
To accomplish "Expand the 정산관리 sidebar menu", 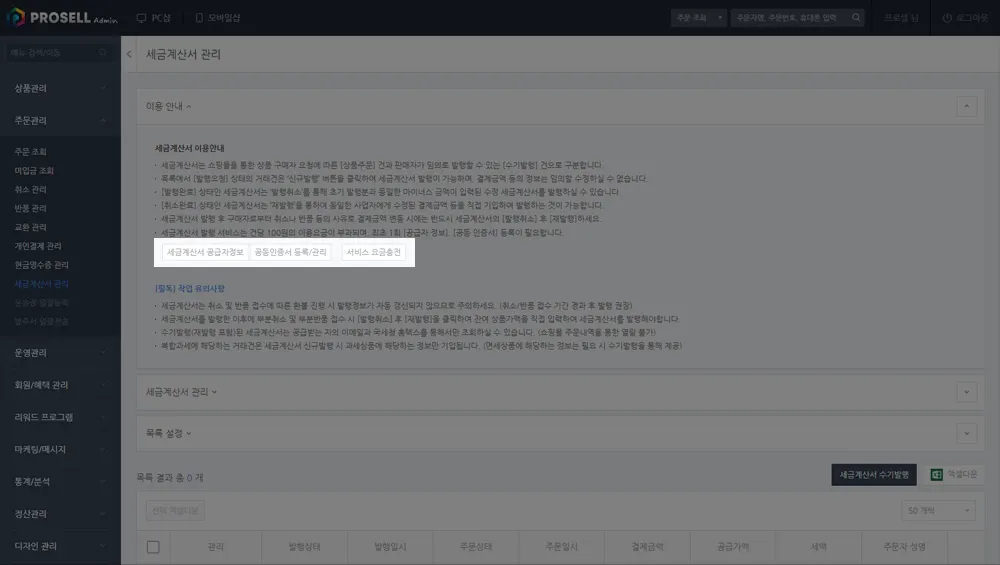I will tap(60, 514).
